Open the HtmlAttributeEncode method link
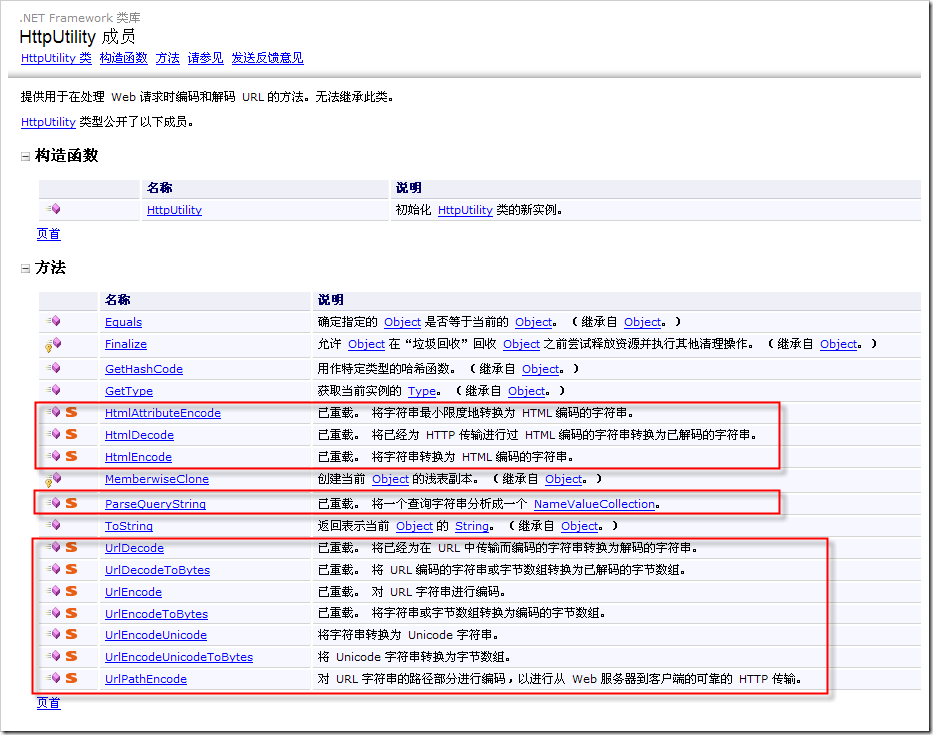Viewport: 933px width, 735px height. [162, 413]
